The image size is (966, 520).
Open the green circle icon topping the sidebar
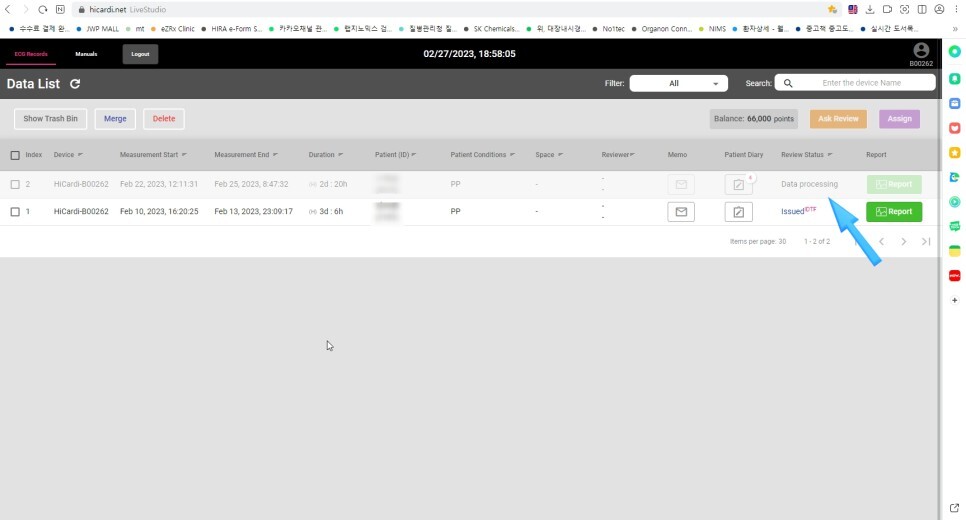[x=954, y=52]
